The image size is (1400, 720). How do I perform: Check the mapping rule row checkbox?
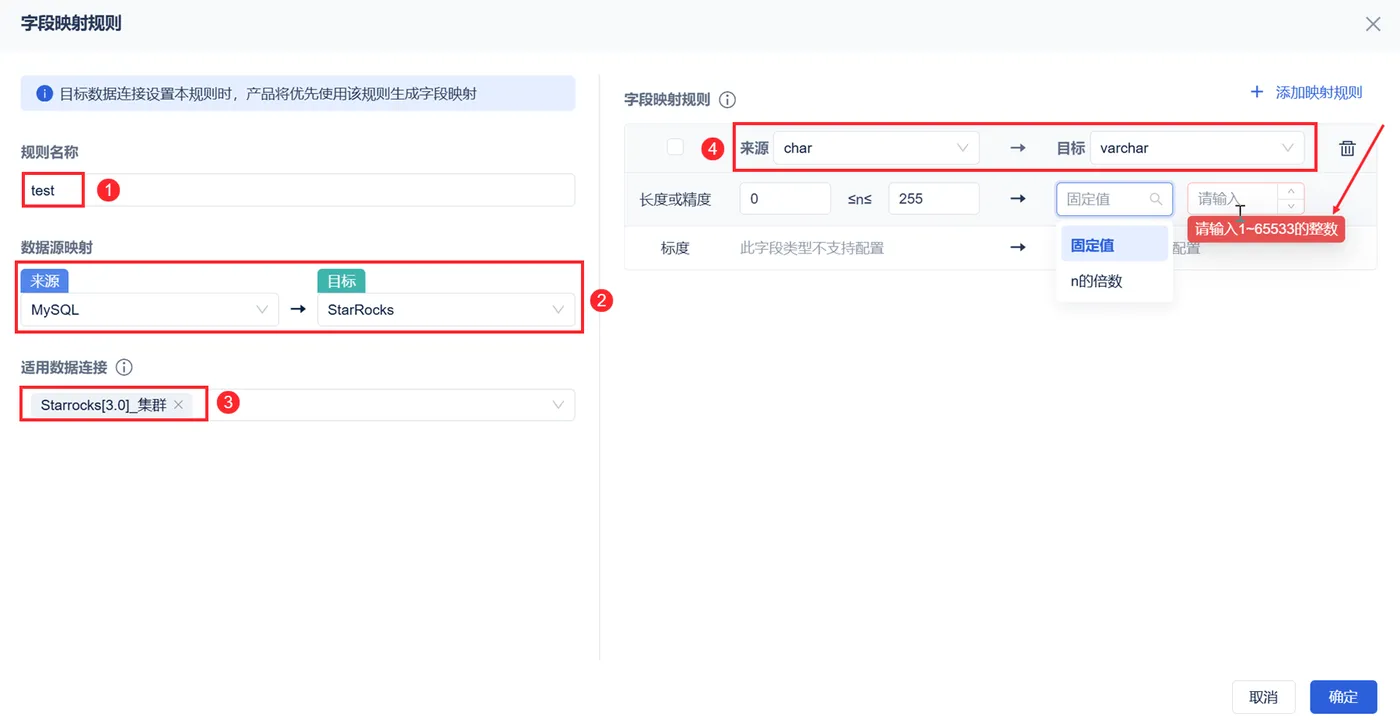click(675, 147)
